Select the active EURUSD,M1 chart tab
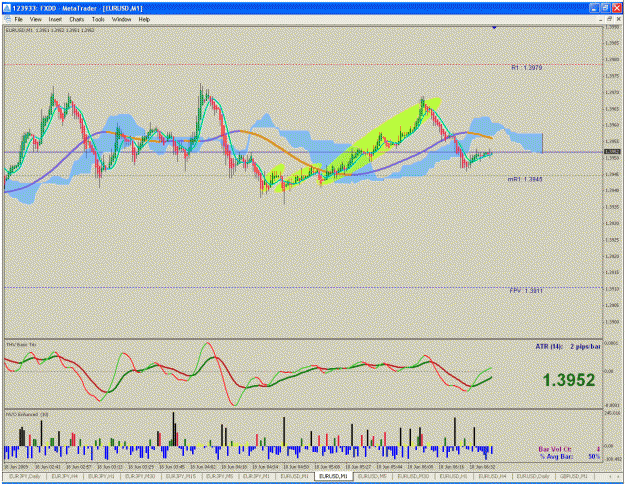 coord(333,476)
